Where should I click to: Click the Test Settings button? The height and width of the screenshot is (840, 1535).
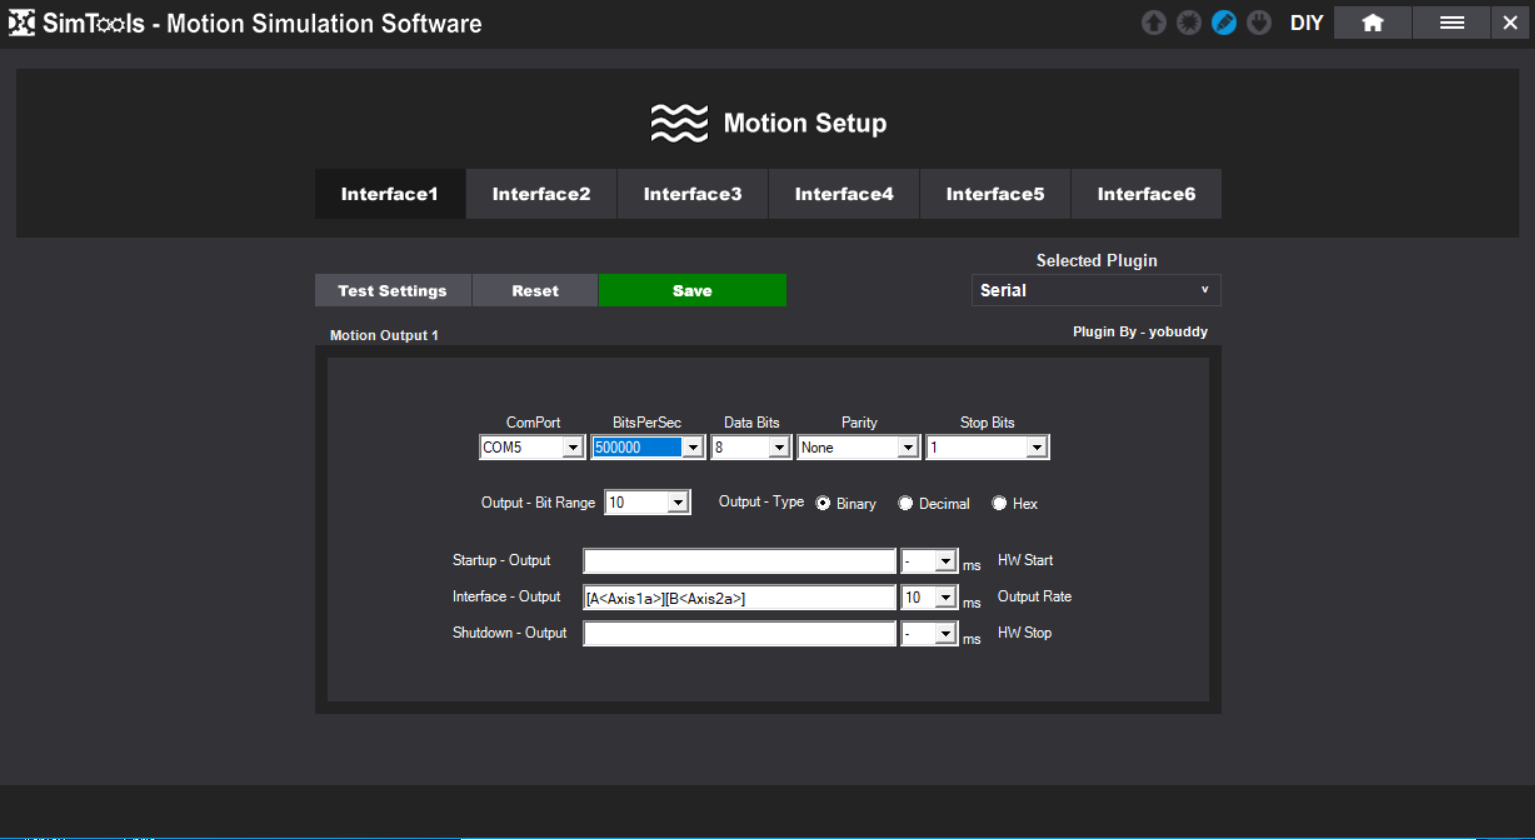point(392,291)
